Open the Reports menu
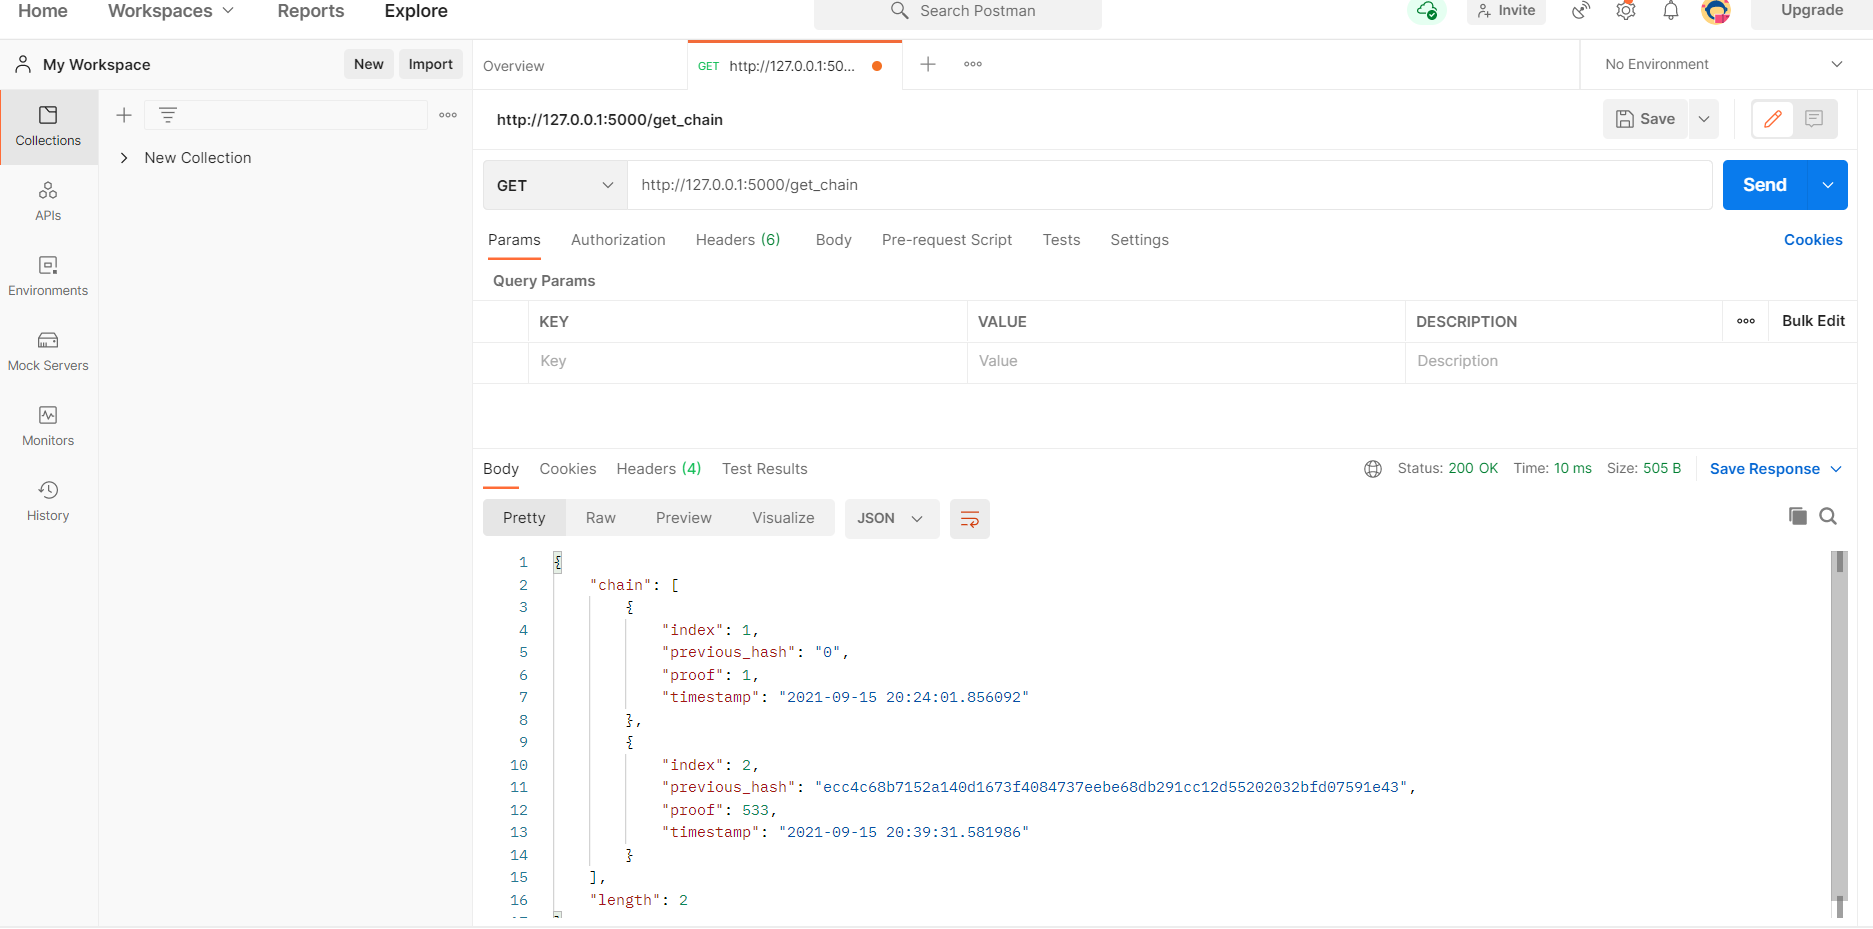Image resolution: width=1873 pixels, height=929 pixels. [x=310, y=11]
